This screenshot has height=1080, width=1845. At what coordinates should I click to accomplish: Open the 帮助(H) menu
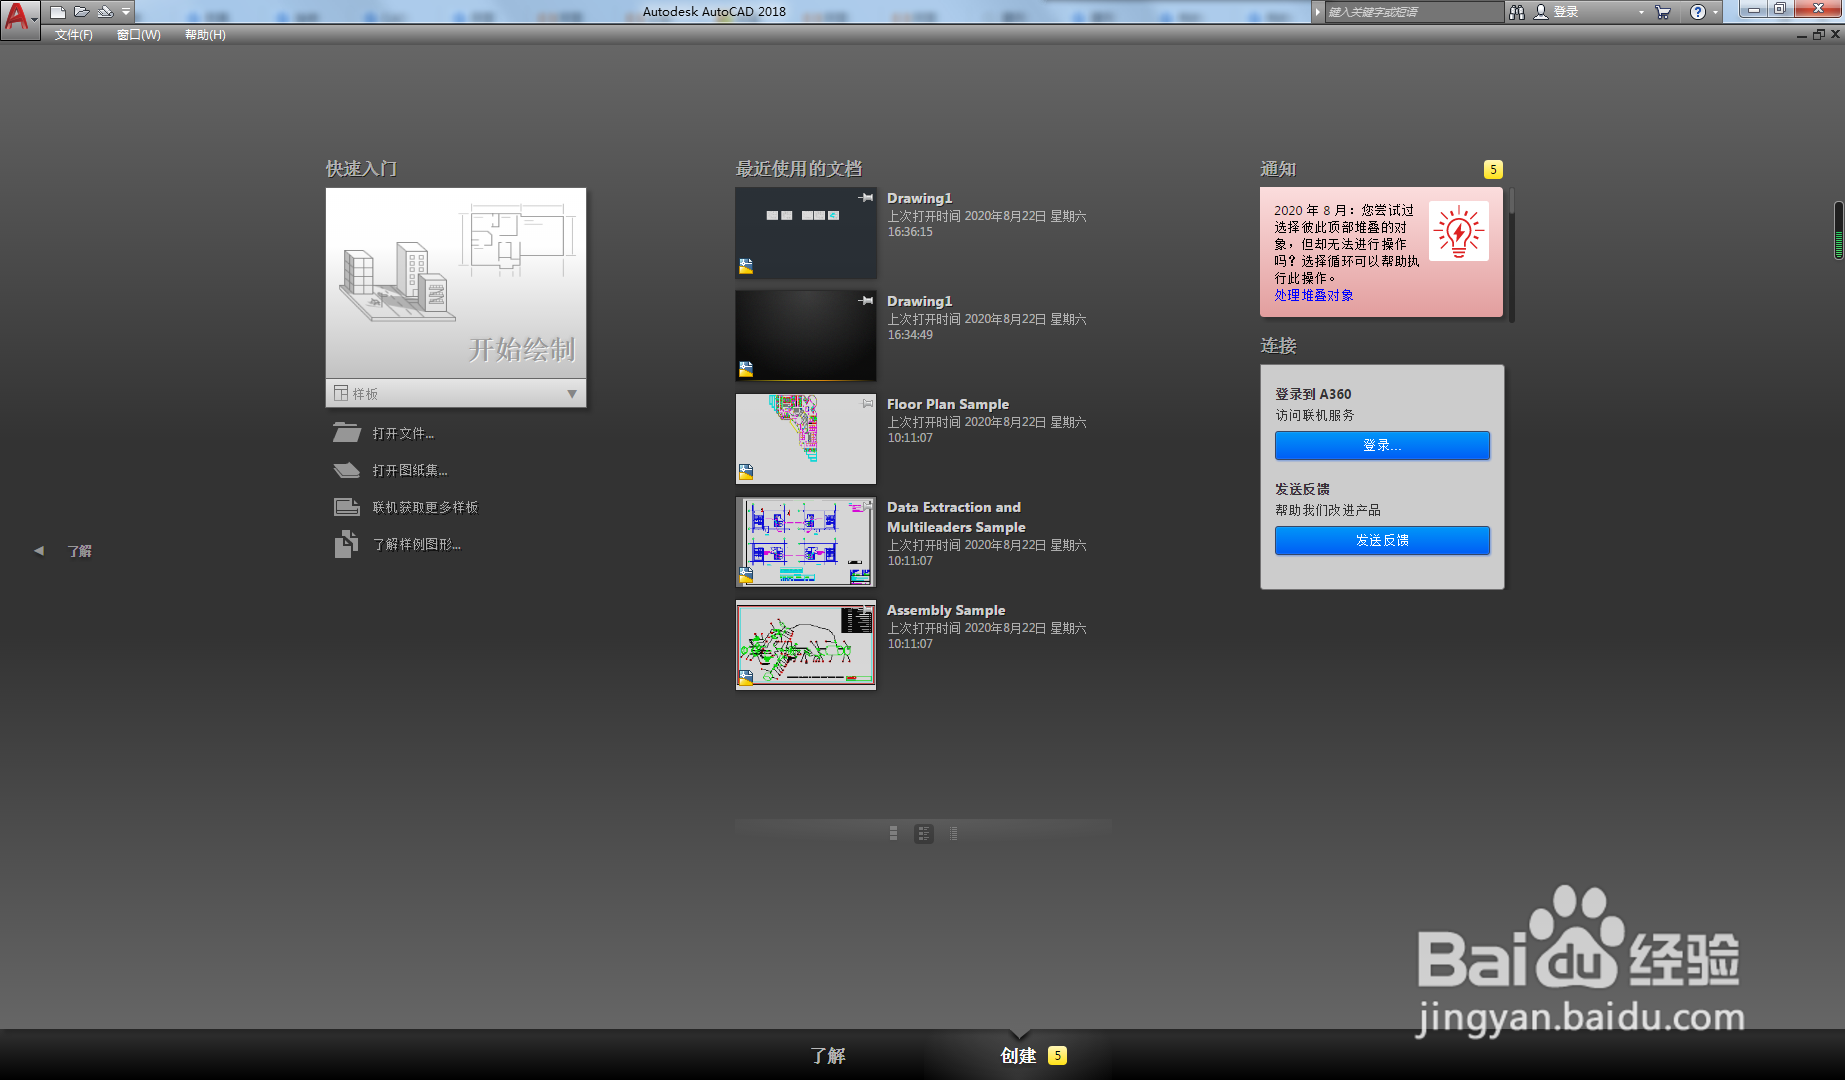click(205, 35)
